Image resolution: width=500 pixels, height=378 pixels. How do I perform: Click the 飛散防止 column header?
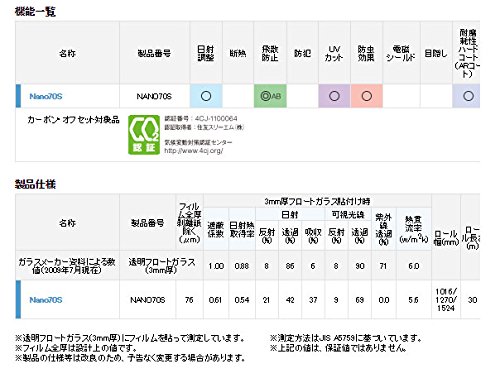(x=270, y=53)
